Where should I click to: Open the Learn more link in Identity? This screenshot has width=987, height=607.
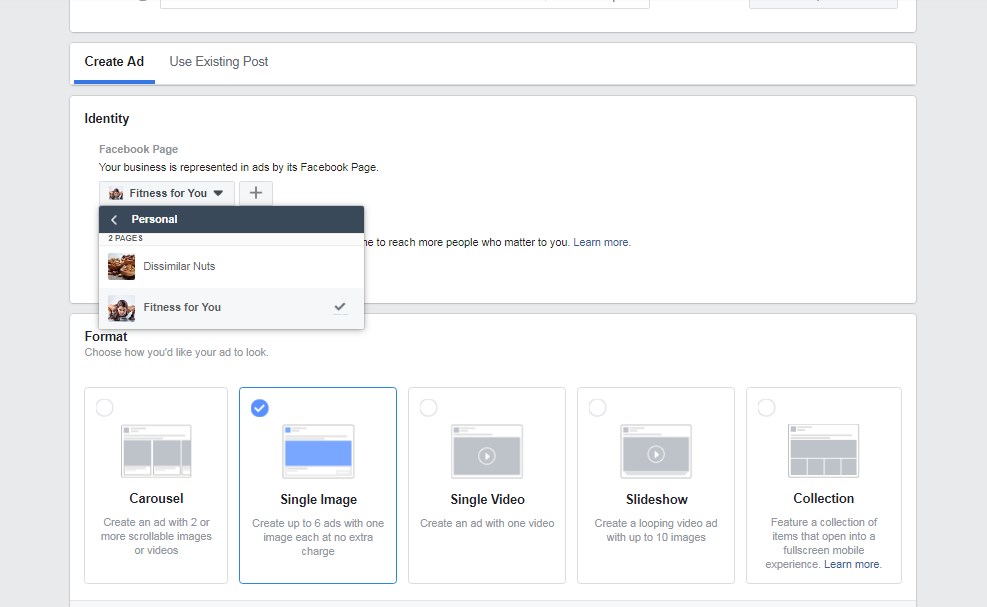601,242
